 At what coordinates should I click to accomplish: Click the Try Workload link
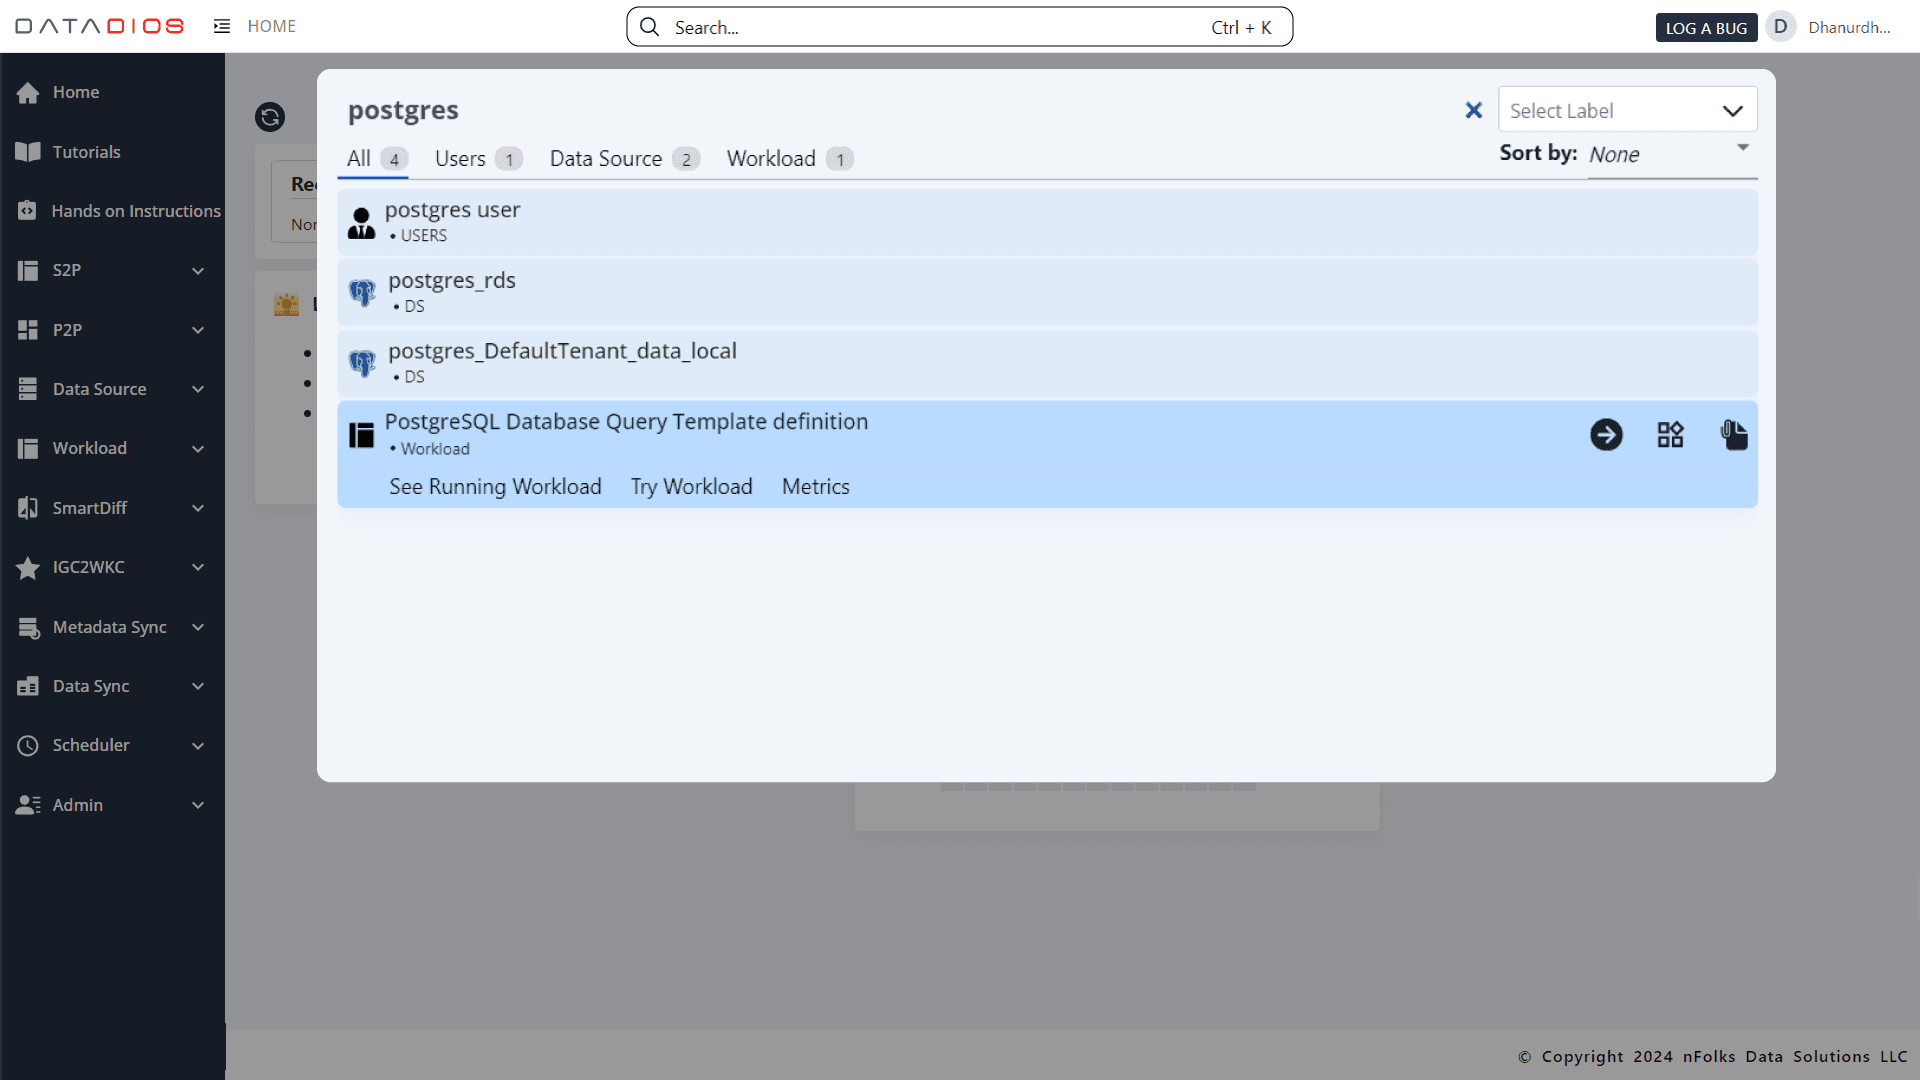pos(691,487)
